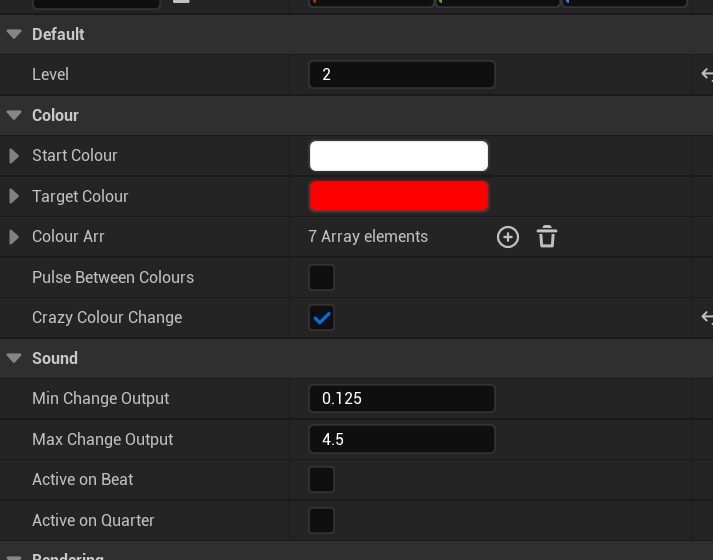Empty the Colour Arr array with trash icon
713x560 pixels.
(547, 237)
